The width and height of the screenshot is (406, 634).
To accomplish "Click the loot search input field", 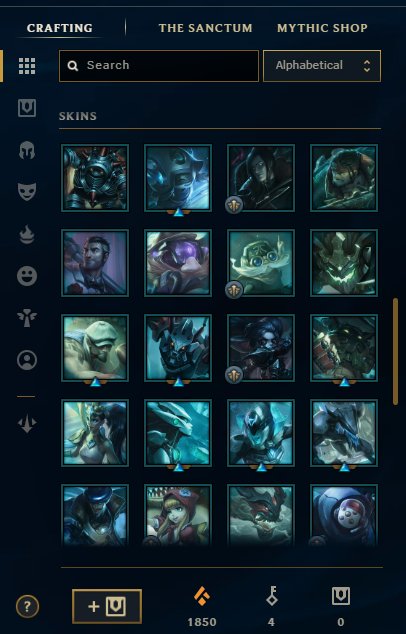I will point(159,66).
